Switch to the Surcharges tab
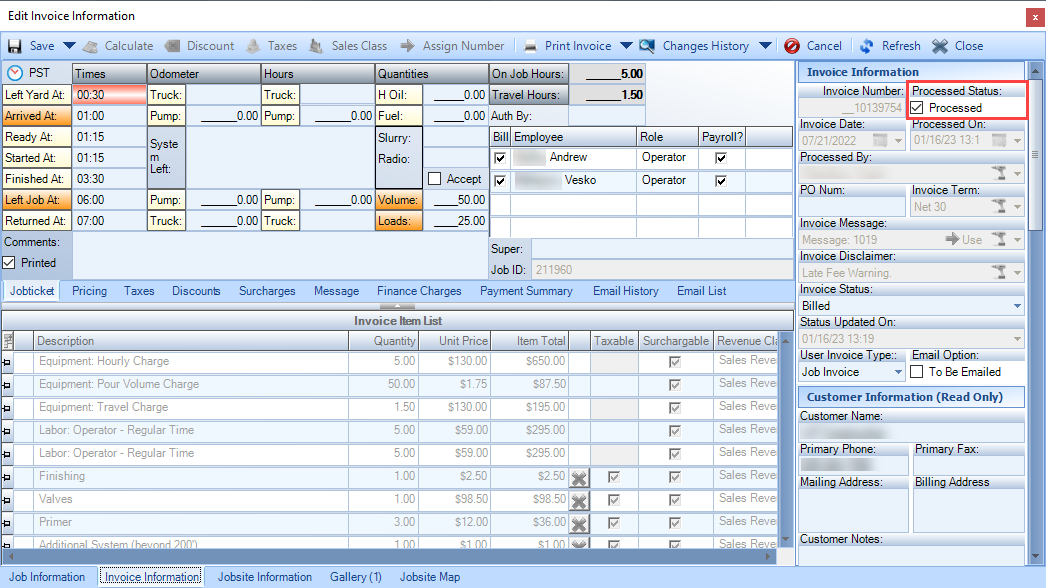The image size is (1046, 588). pyautogui.click(x=267, y=291)
